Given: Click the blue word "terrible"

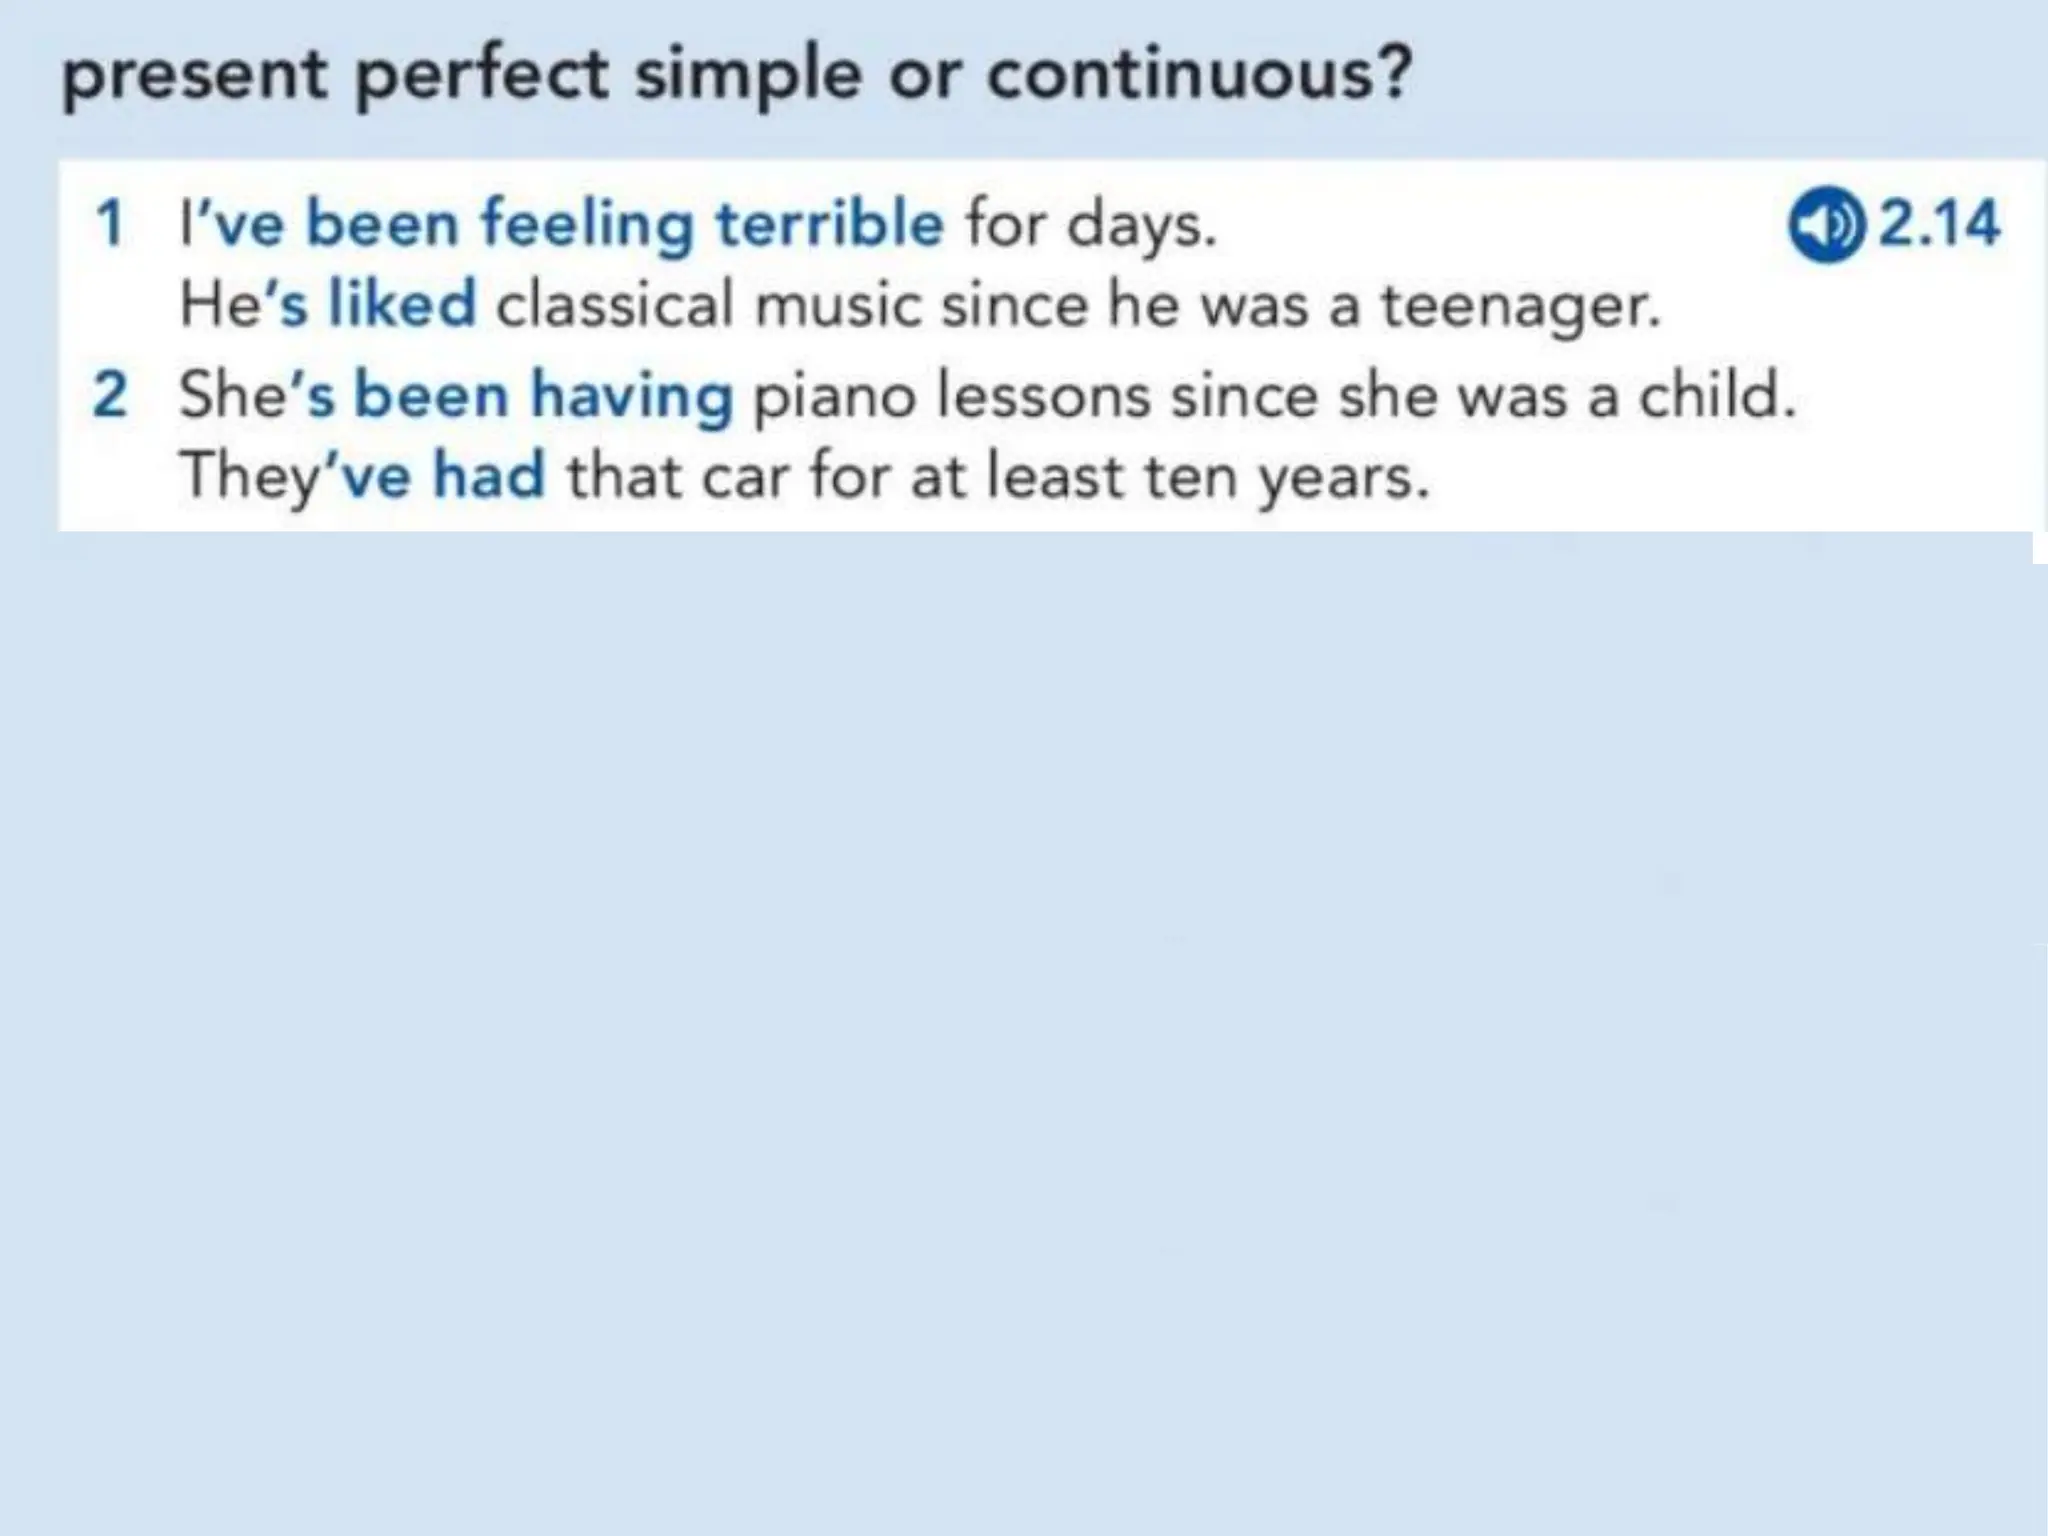Looking at the screenshot, I should click(829, 224).
